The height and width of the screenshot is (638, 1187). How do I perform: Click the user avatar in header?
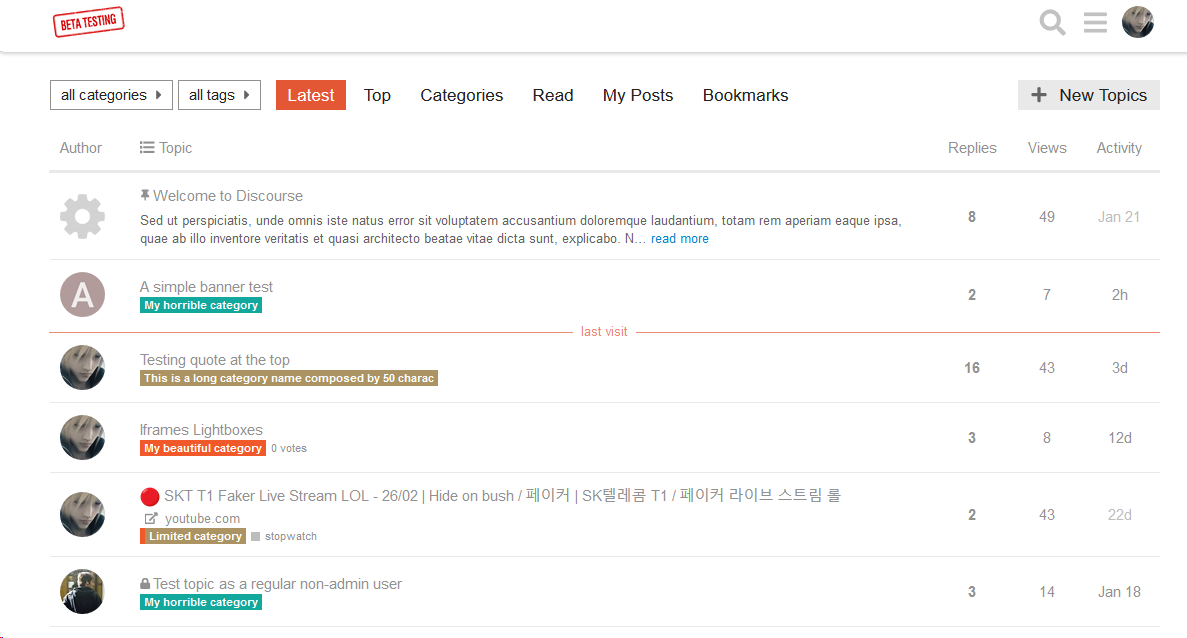pyautogui.click(x=1137, y=22)
